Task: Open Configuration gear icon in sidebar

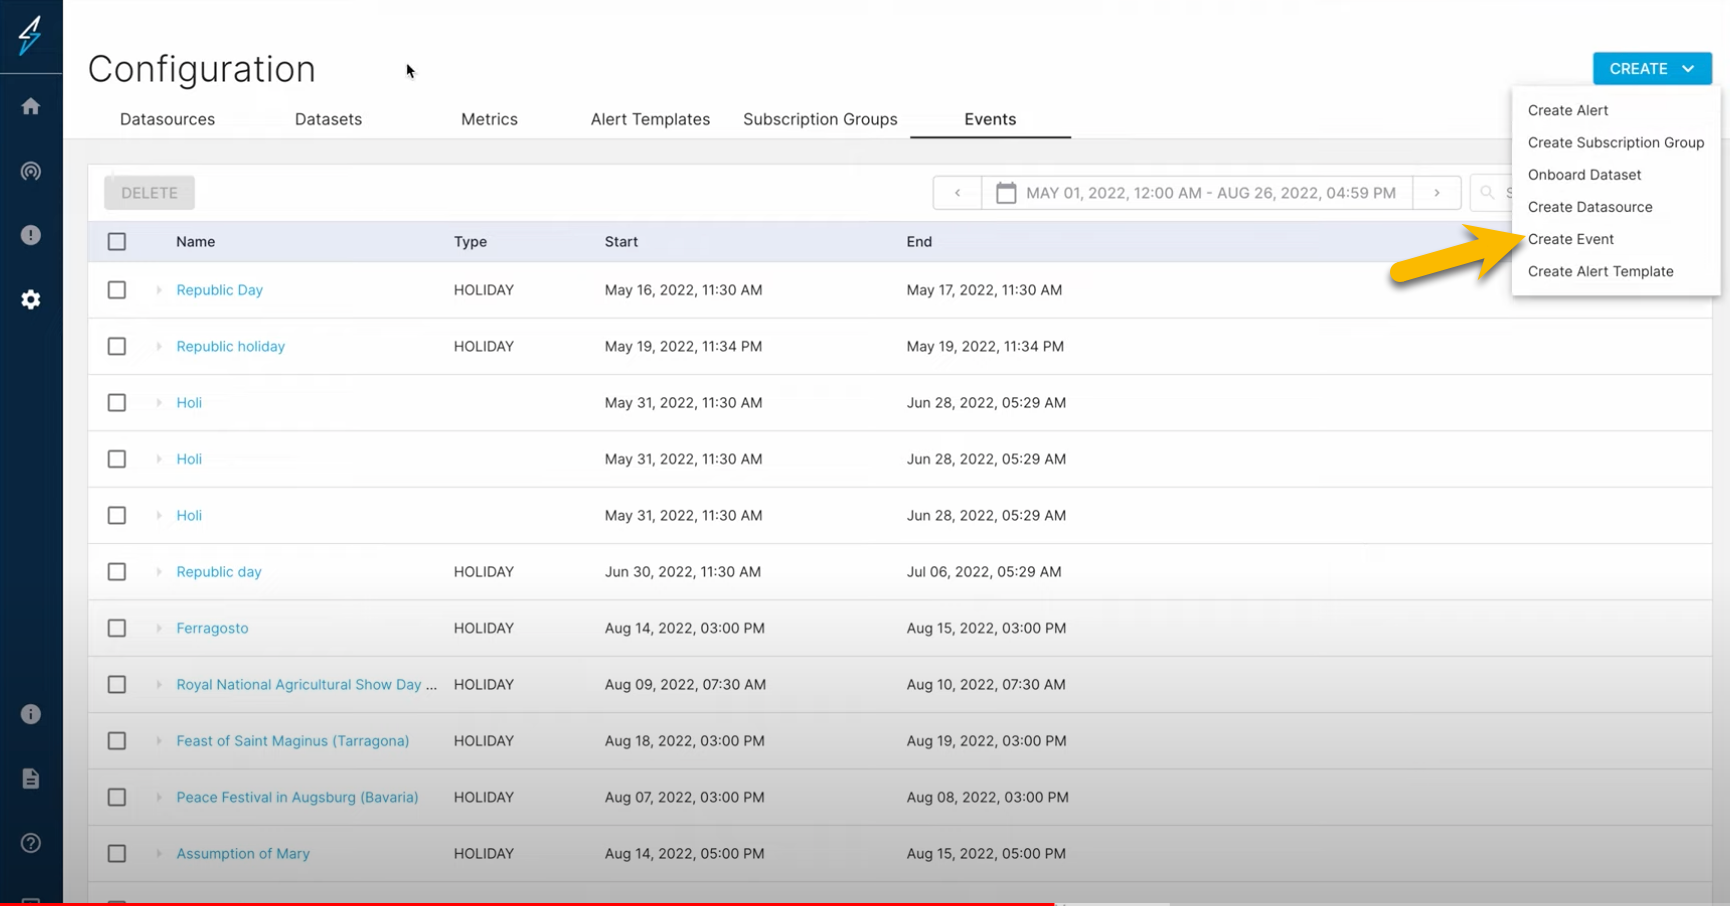Action: (x=31, y=299)
